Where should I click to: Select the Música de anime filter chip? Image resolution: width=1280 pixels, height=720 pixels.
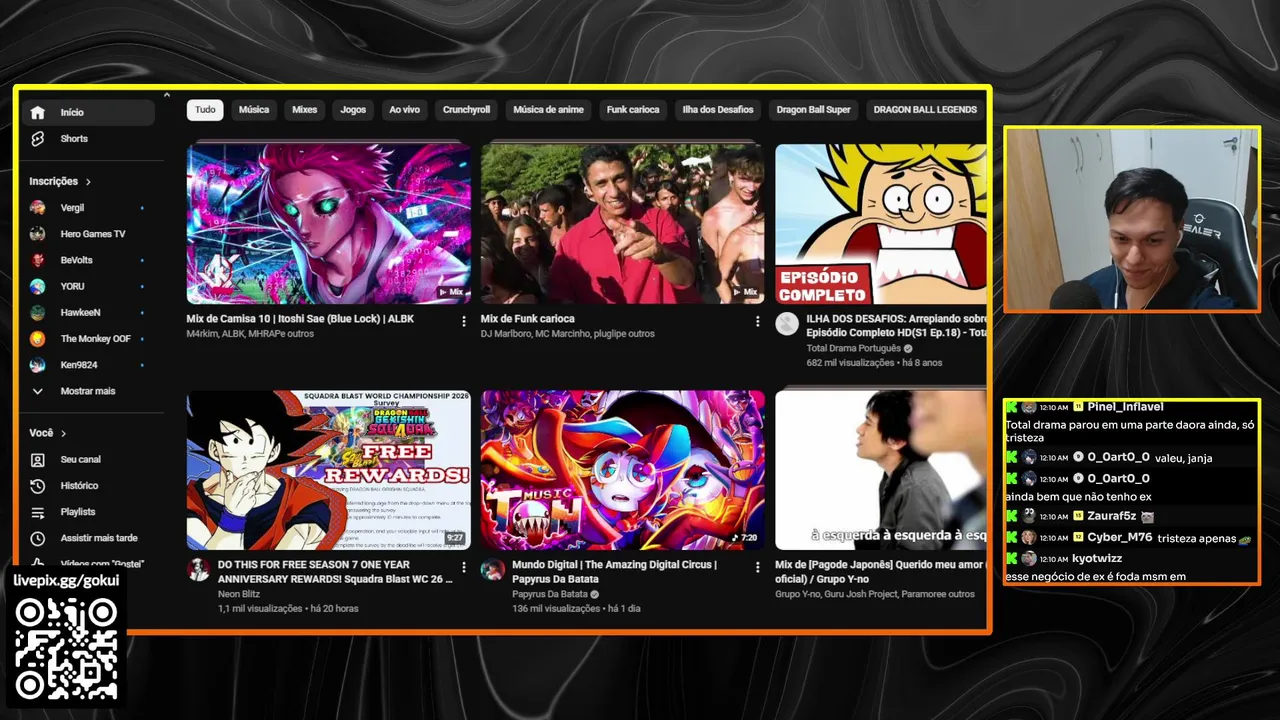pyautogui.click(x=548, y=110)
